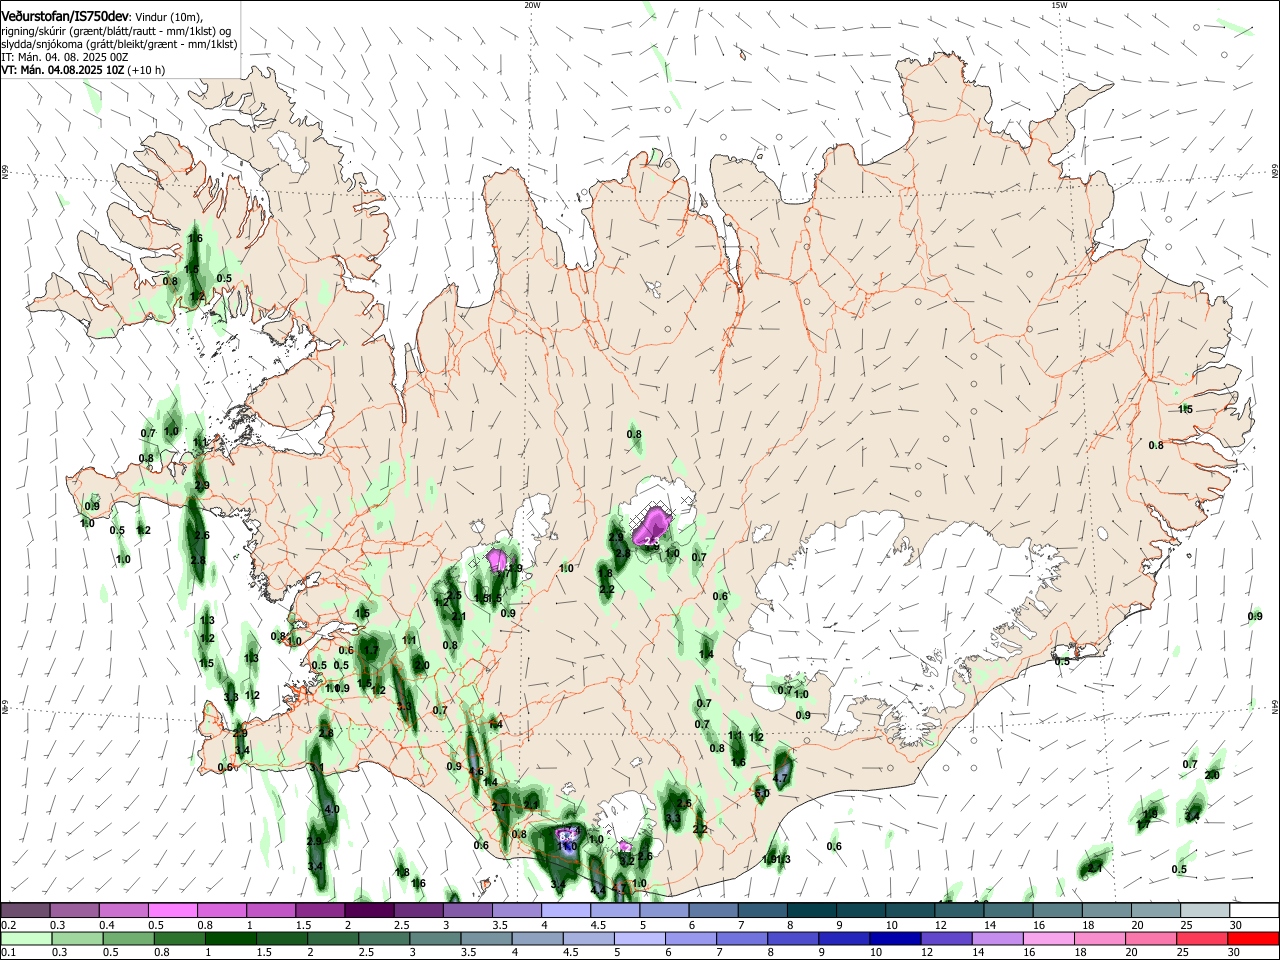Click the 0.2 label in the legend

click(8, 926)
